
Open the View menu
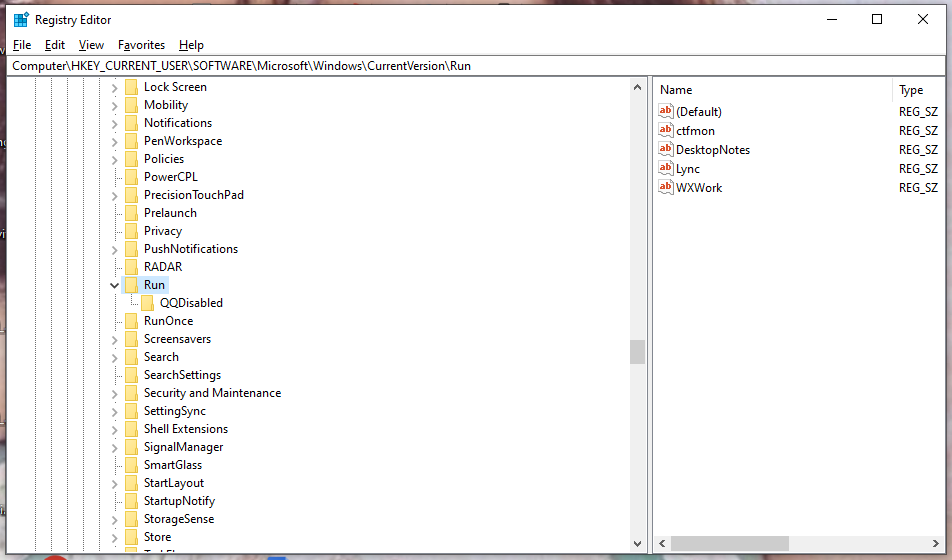[91, 45]
